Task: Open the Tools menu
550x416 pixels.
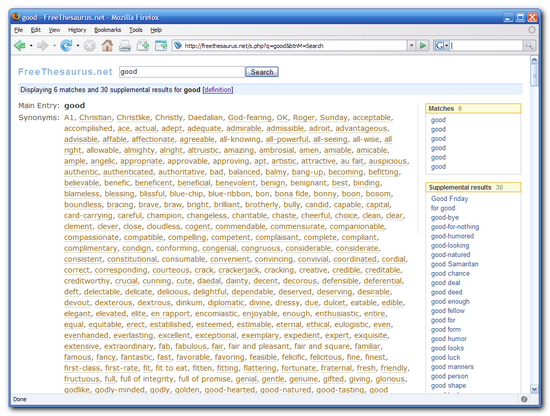Action: coord(136,30)
